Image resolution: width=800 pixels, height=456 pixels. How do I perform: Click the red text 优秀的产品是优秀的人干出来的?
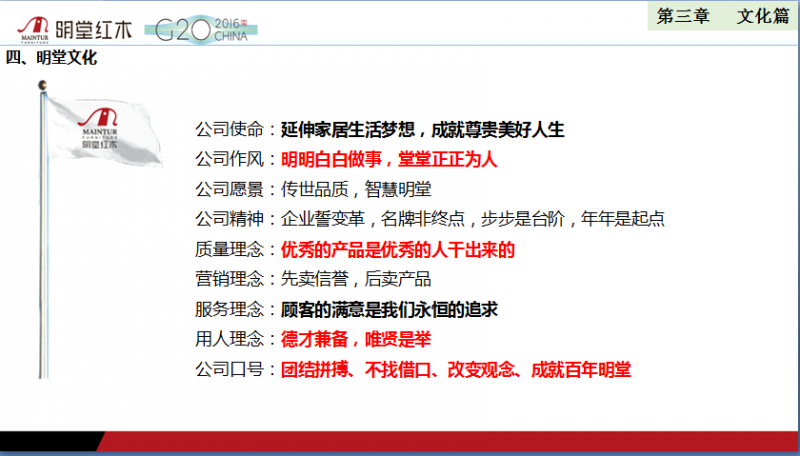(398, 249)
